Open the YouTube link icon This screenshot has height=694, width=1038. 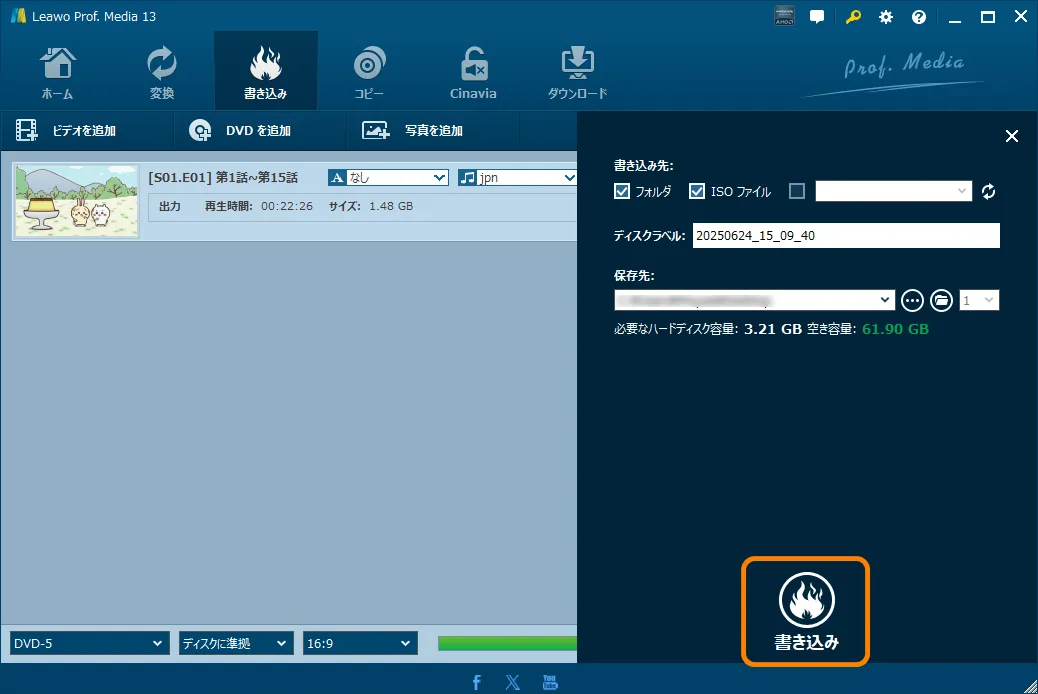[x=550, y=682]
